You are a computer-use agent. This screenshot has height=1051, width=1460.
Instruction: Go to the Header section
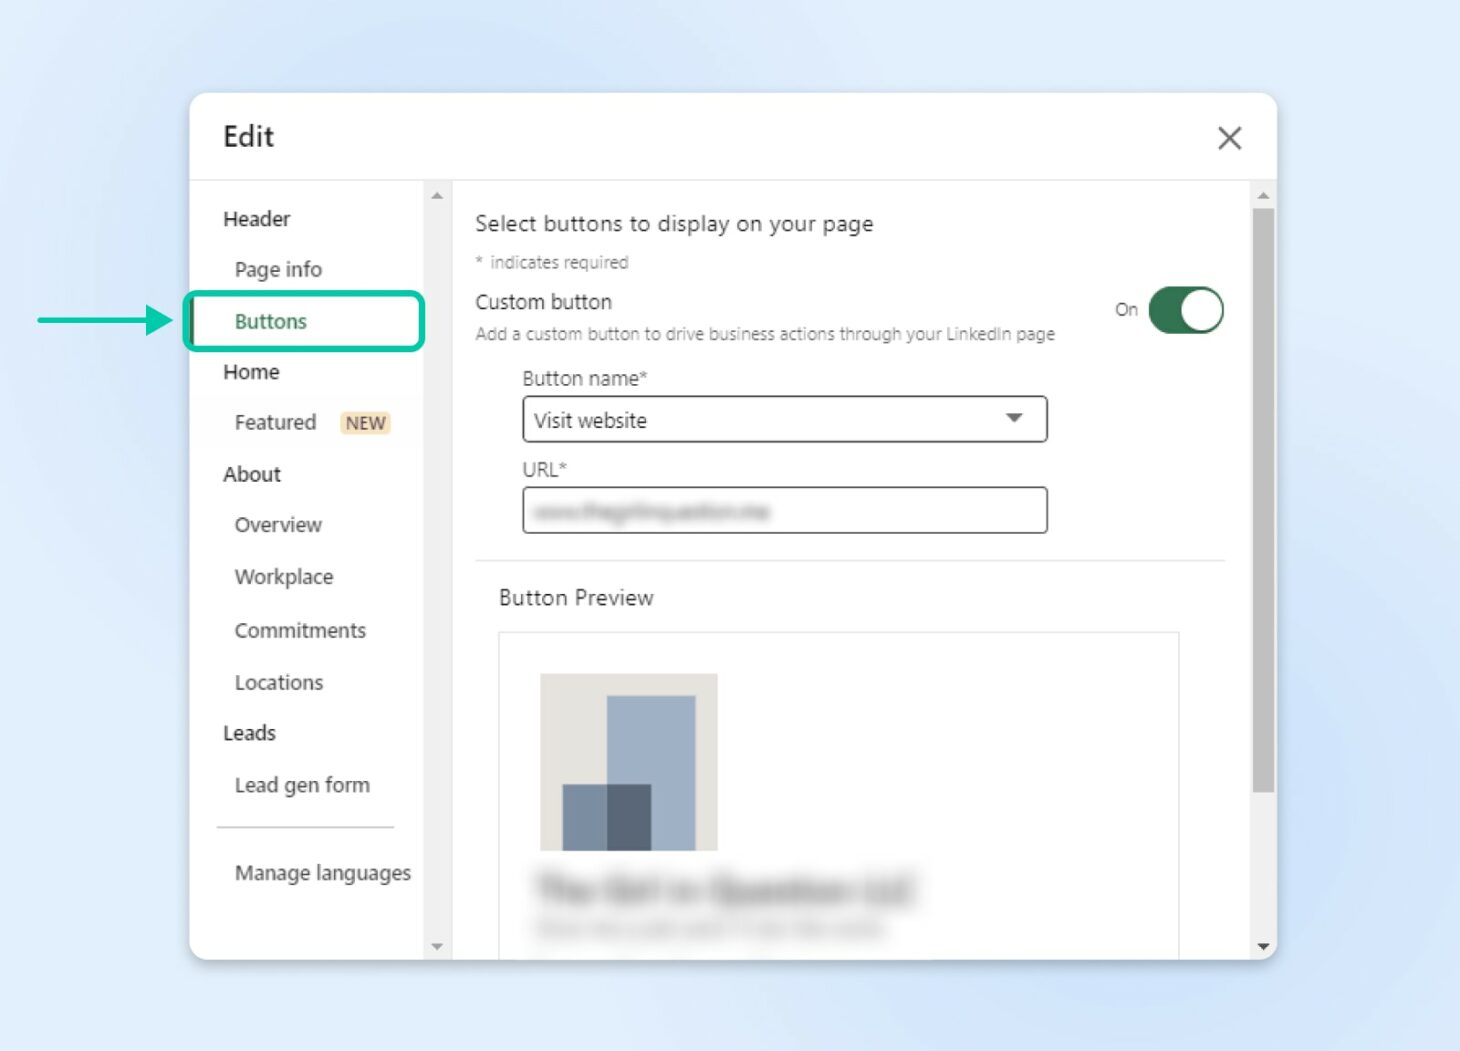[x=257, y=219]
